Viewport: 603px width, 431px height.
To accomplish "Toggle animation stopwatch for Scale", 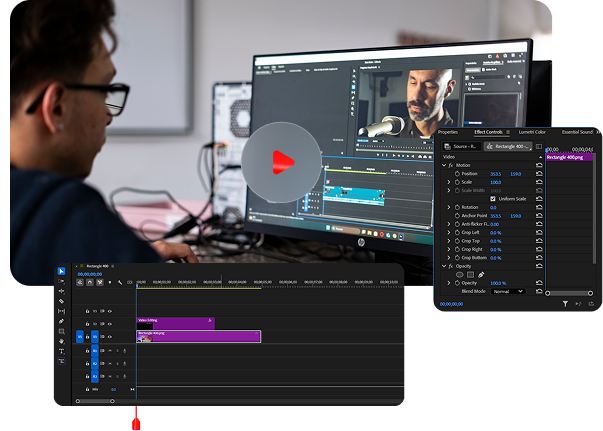I will (457, 182).
